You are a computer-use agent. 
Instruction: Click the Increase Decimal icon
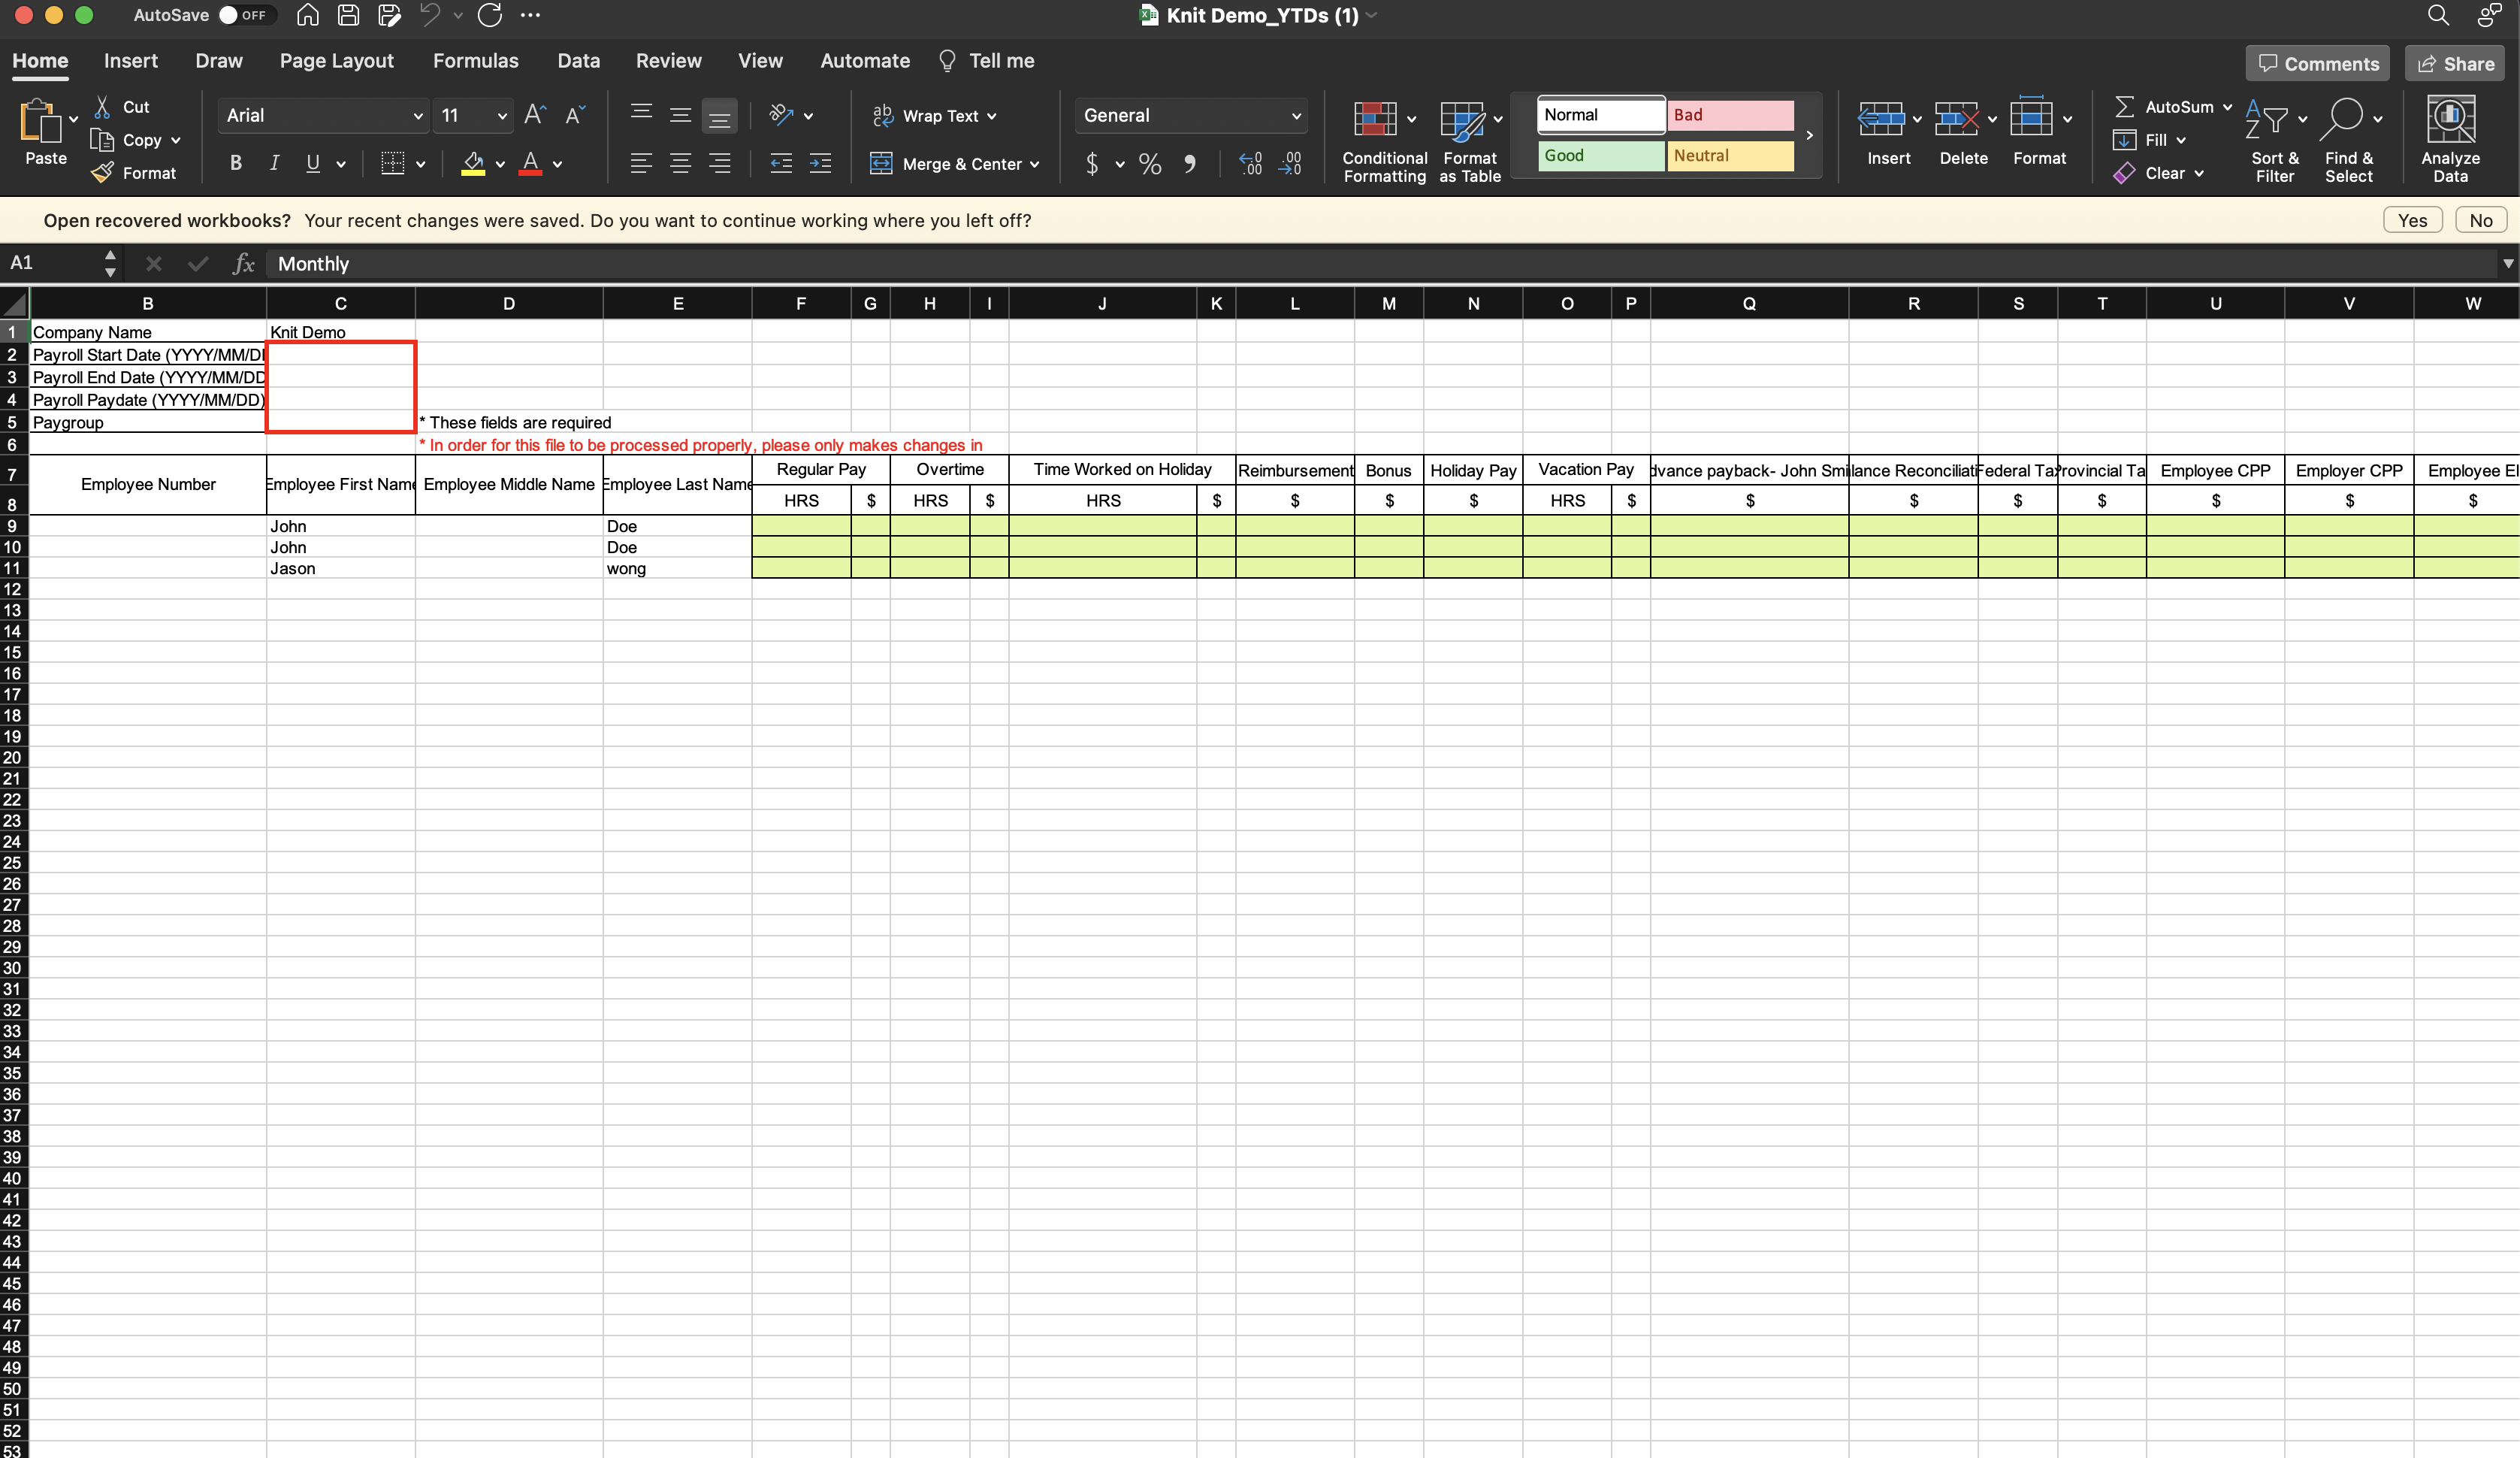(x=1250, y=164)
